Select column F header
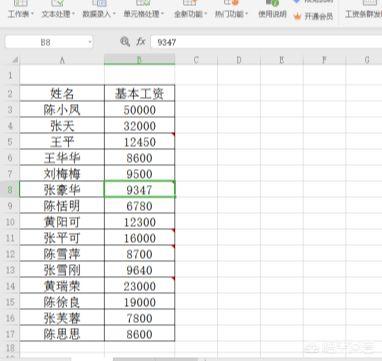The width and height of the screenshot is (382, 361). coord(324,60)
